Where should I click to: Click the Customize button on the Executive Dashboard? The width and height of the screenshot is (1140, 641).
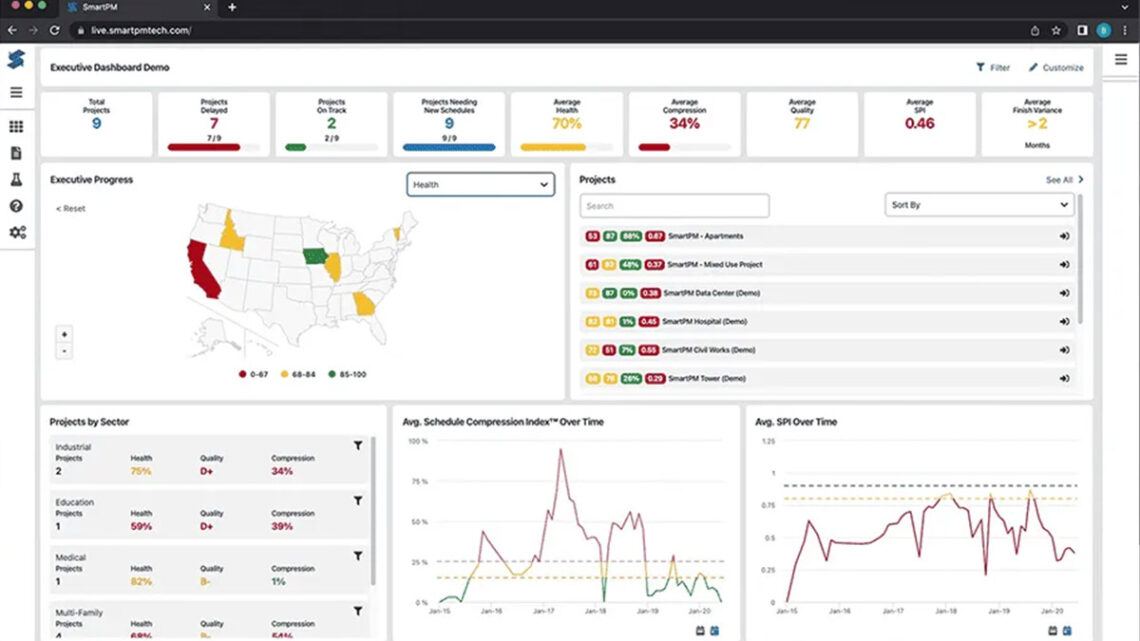point(1055,67)
